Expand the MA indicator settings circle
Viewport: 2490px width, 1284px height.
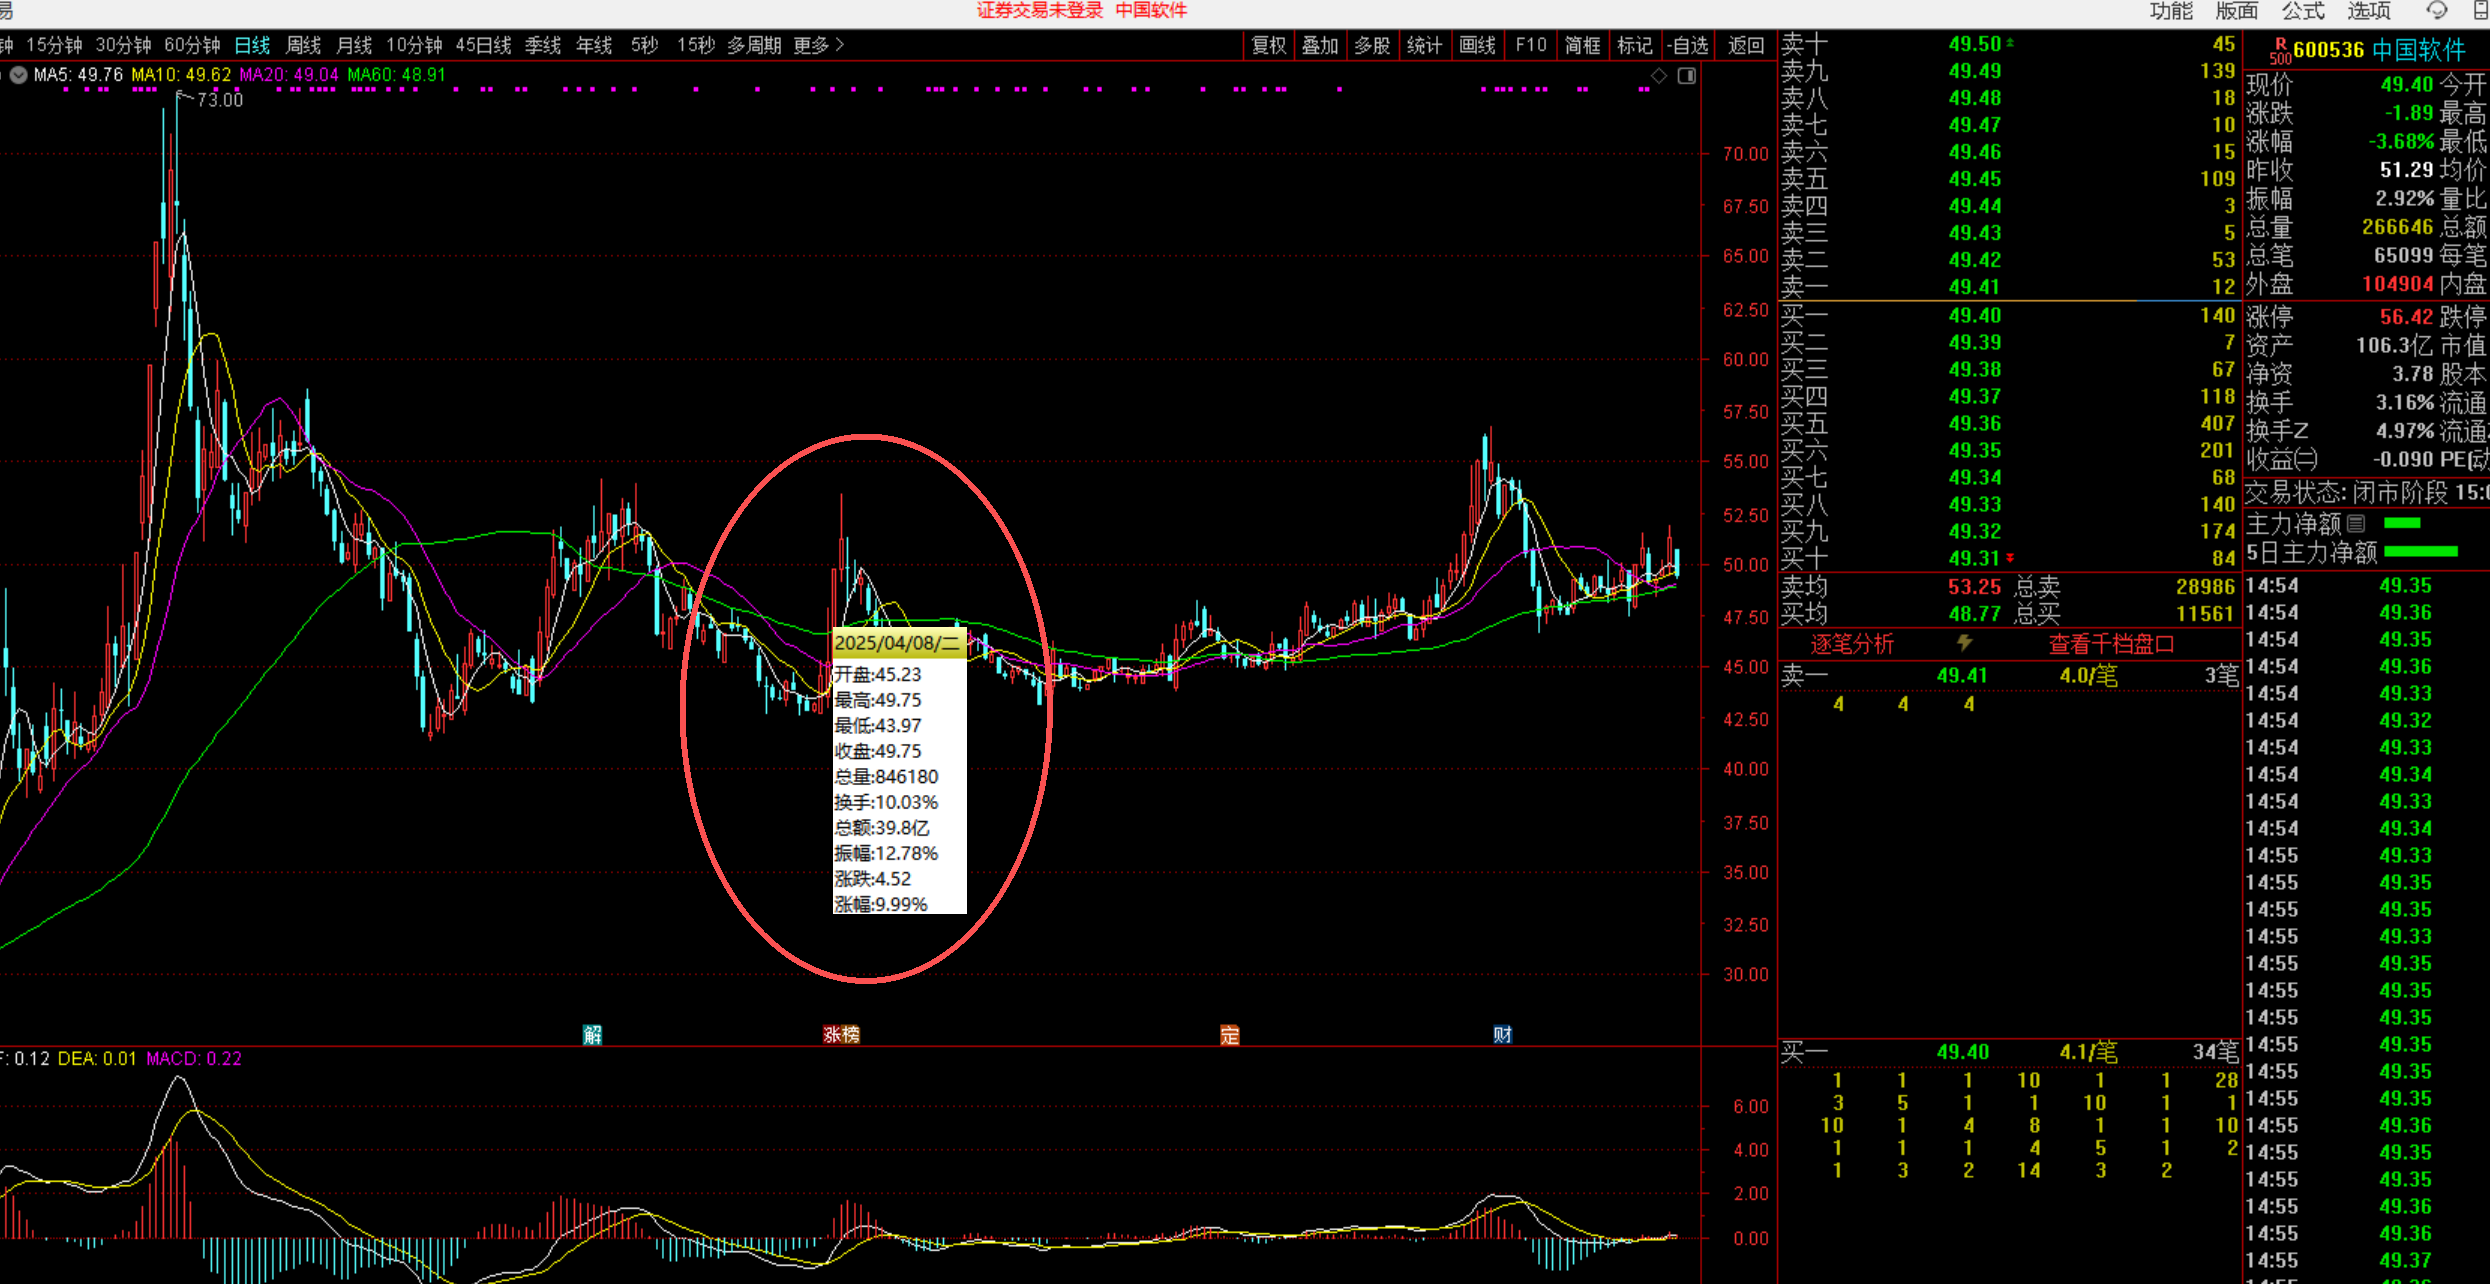pos(19,75)
